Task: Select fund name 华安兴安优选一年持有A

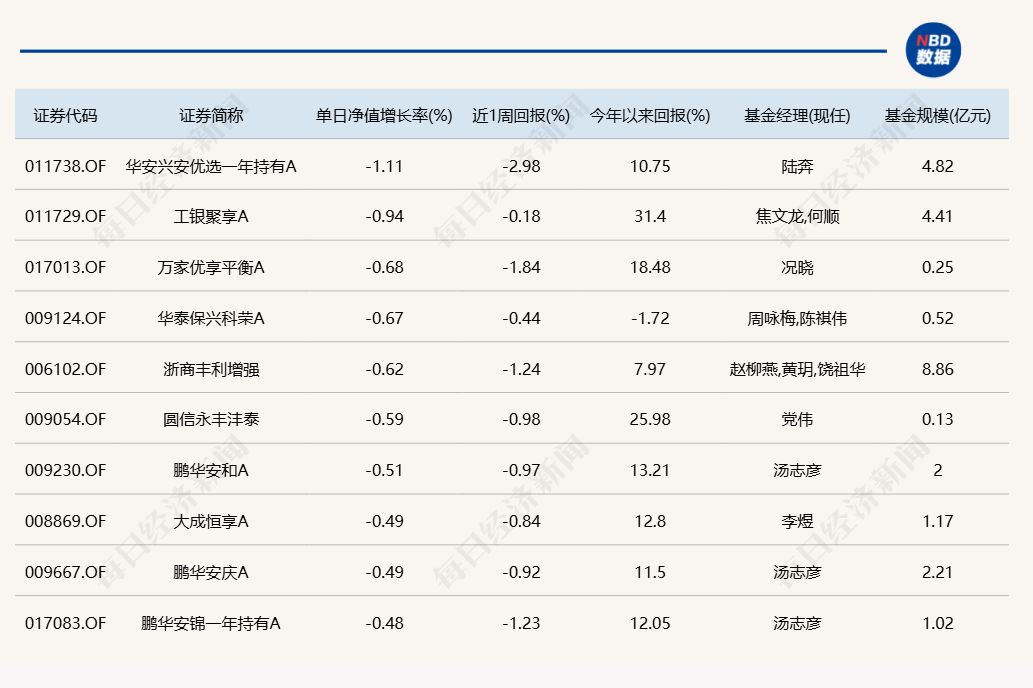Action: [x=211, y=166]
